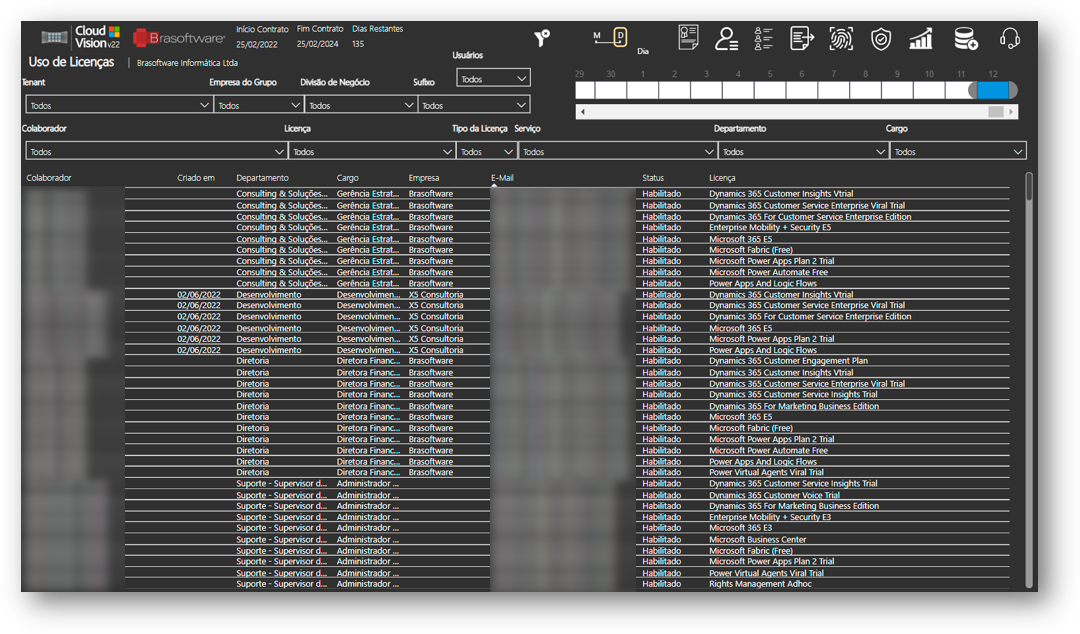Viewport: 1080px width, 634px height.
Task: Select day 6 cell on the timeline
Action: coord(802,90)
